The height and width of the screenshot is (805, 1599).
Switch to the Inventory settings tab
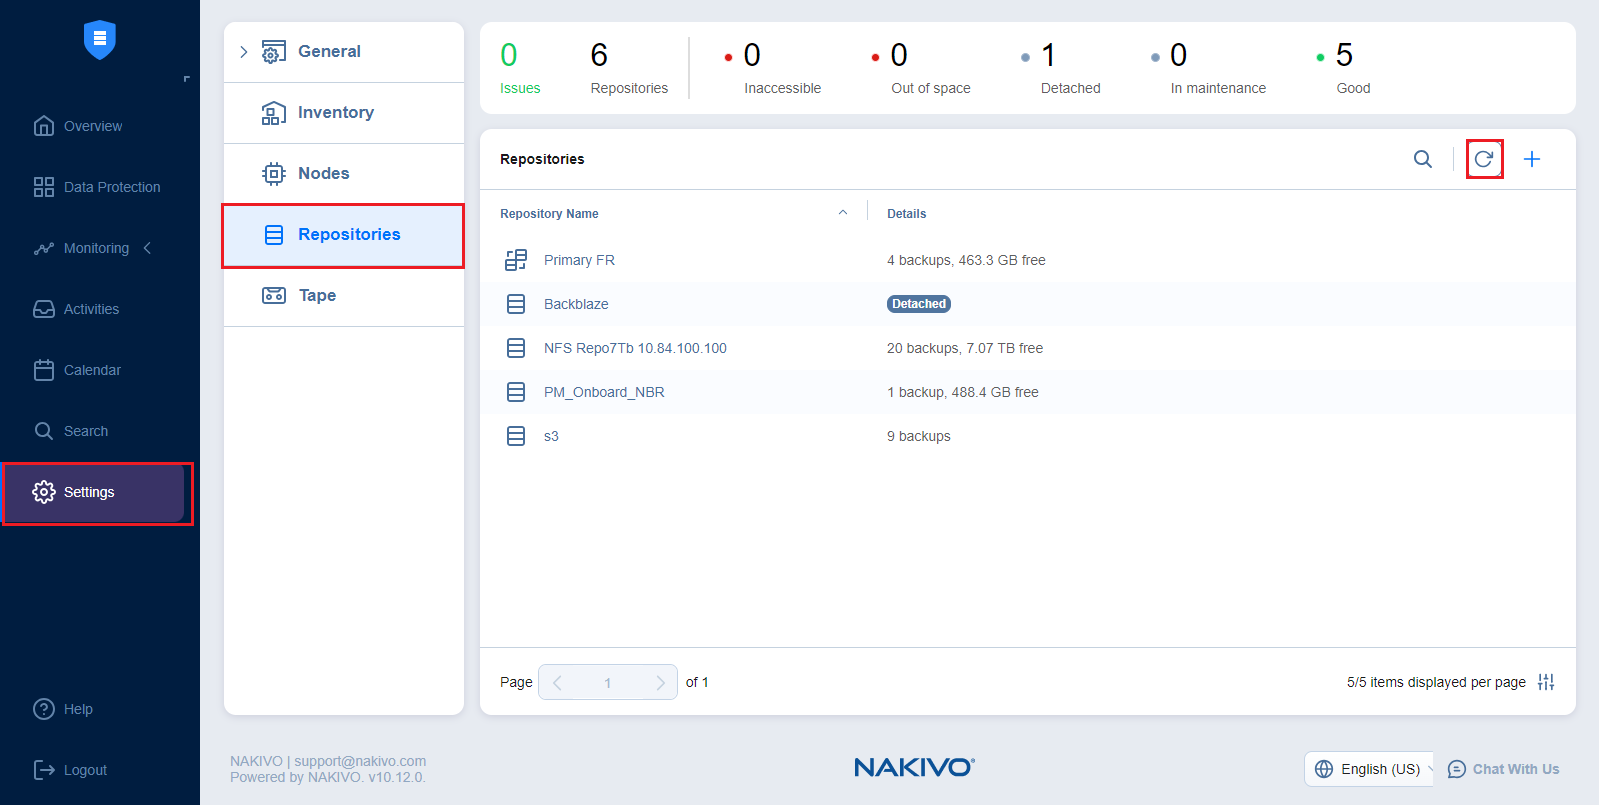coord(335,113)
